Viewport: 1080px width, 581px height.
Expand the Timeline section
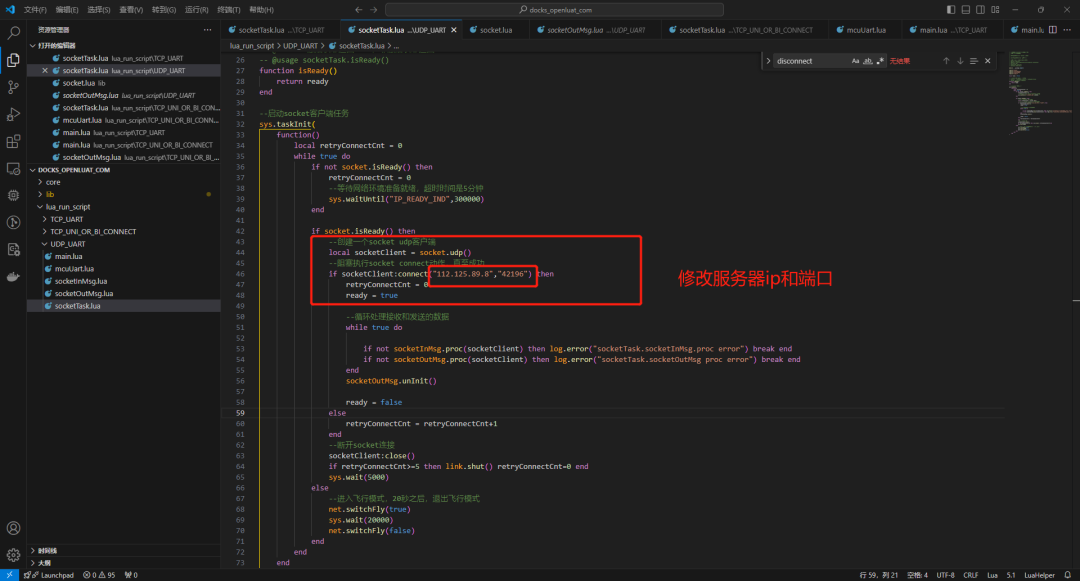tap(48, 550)
